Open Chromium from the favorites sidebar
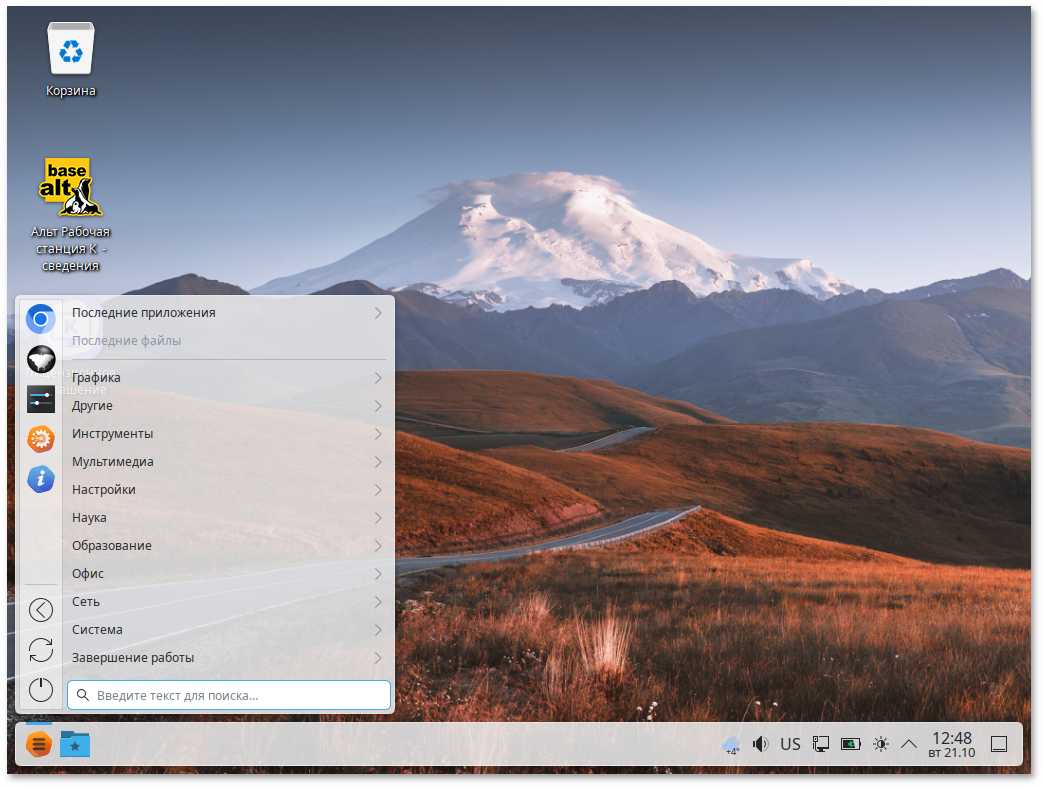1044x788 pixels. pyautogui.click(x=41, y=319)
